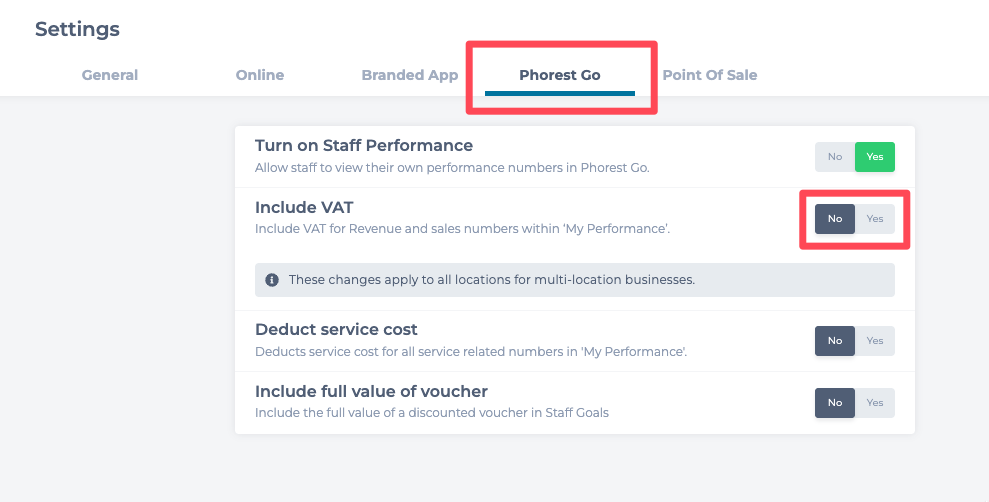The image size is (989, 502).
Task: Click the info icon in the notice banner
Action: (272, 280)
